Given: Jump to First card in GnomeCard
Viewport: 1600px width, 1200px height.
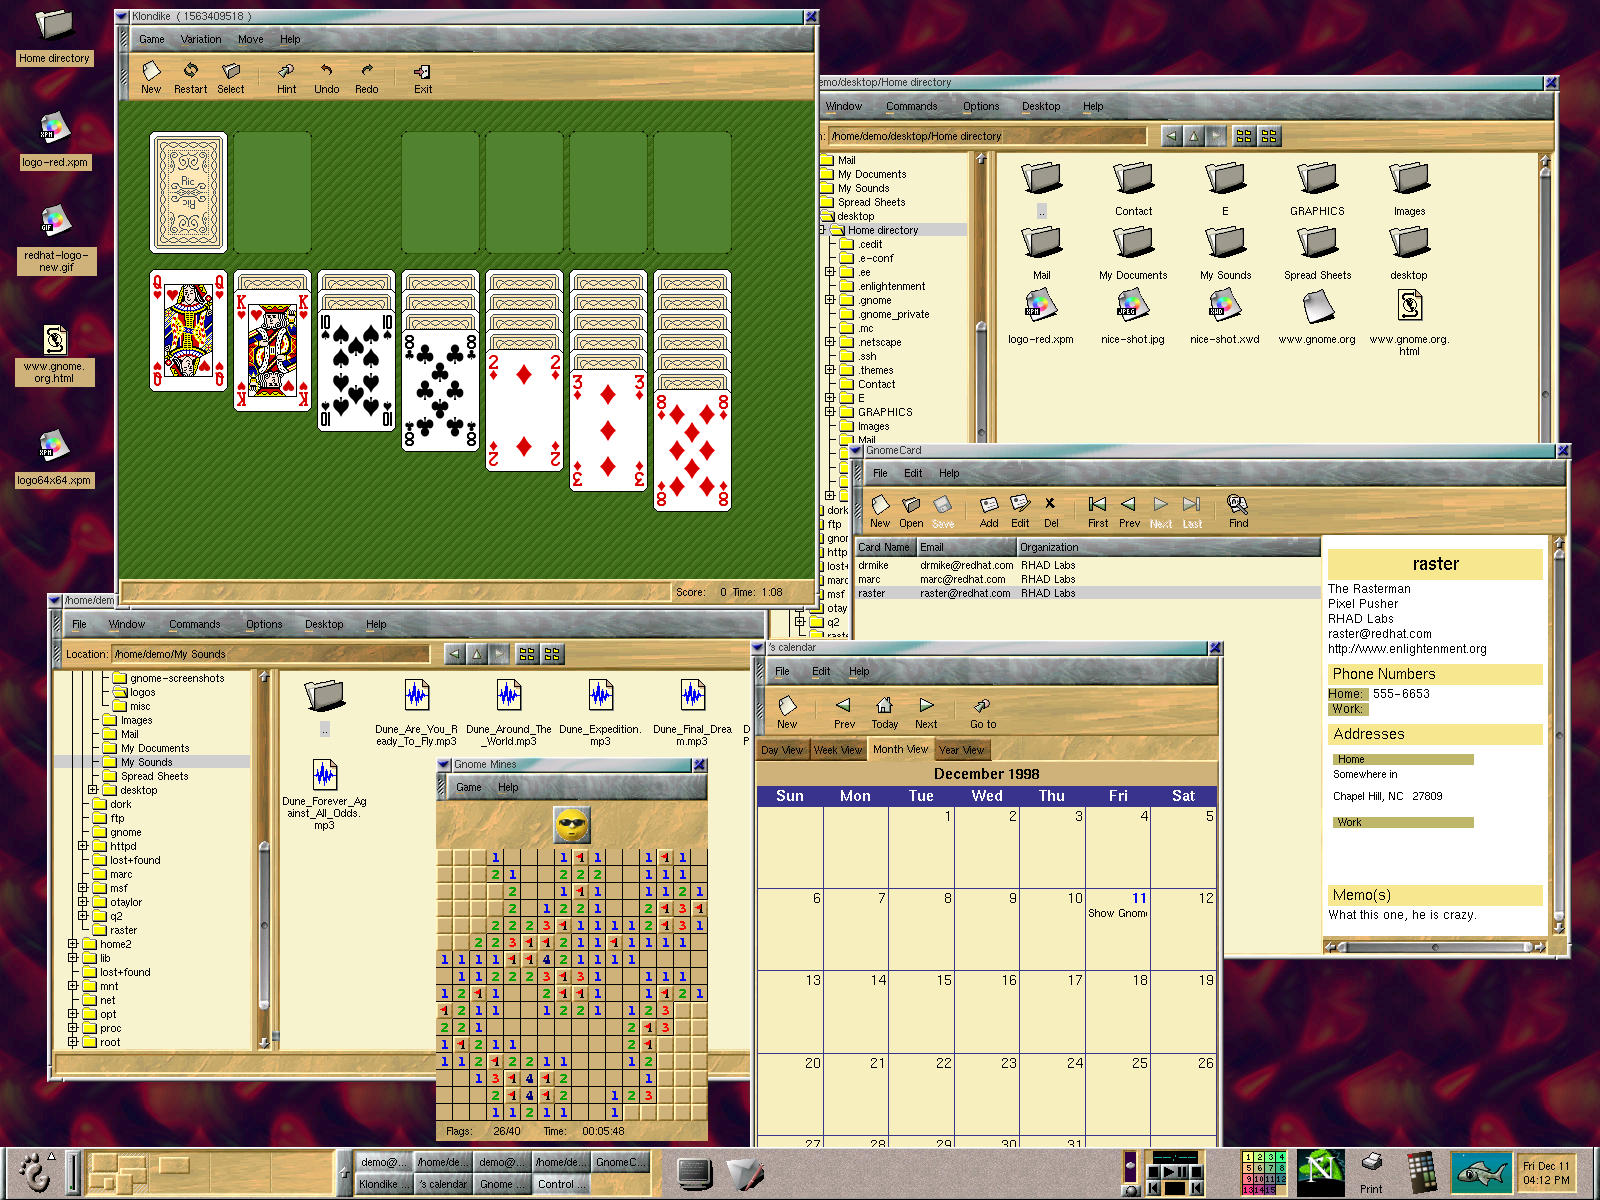Looking at the screenshot, I should click(x=1098, y=510).
